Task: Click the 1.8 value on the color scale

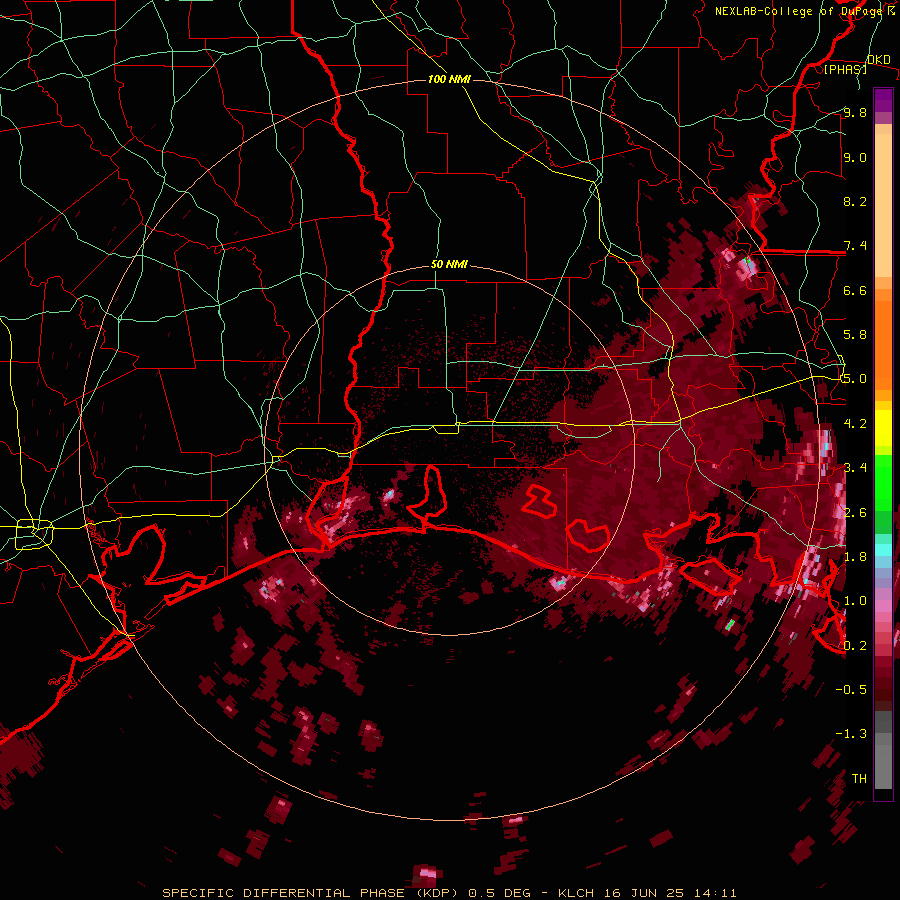Action: pos(855,557)
